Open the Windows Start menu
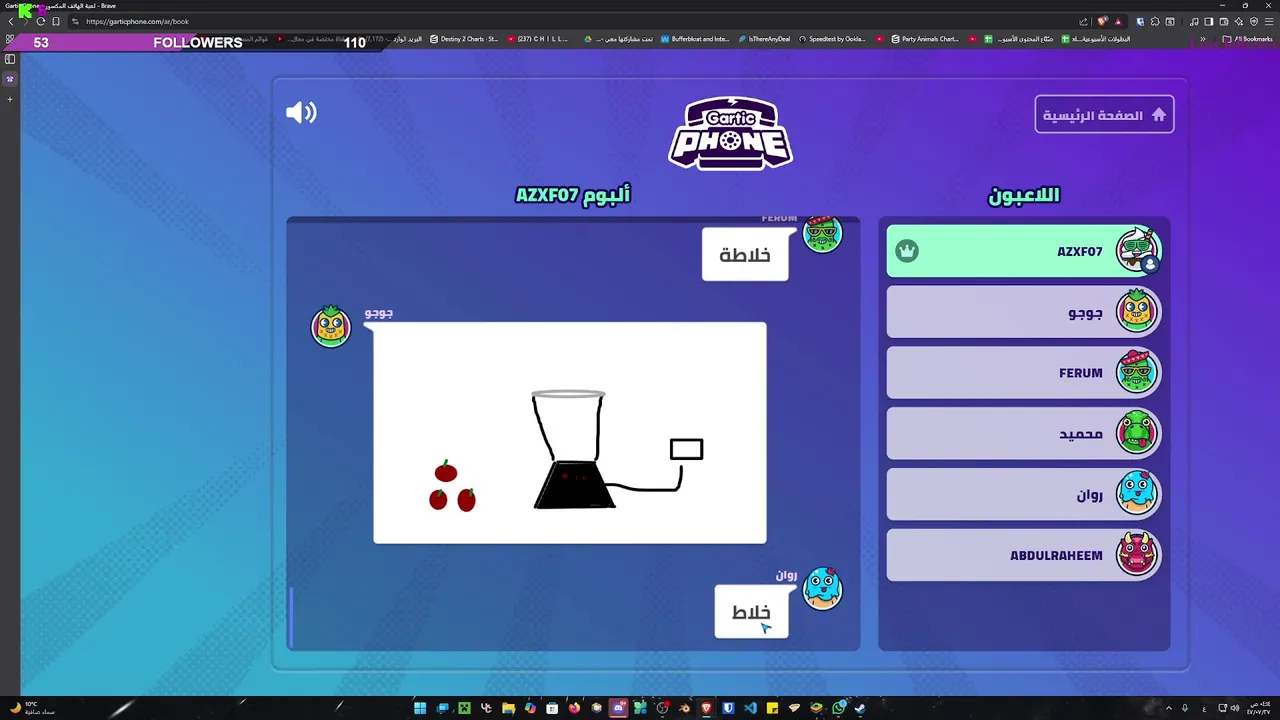Screen dimensions: 1280x720 pyautogui.click(x=420, y=708)
